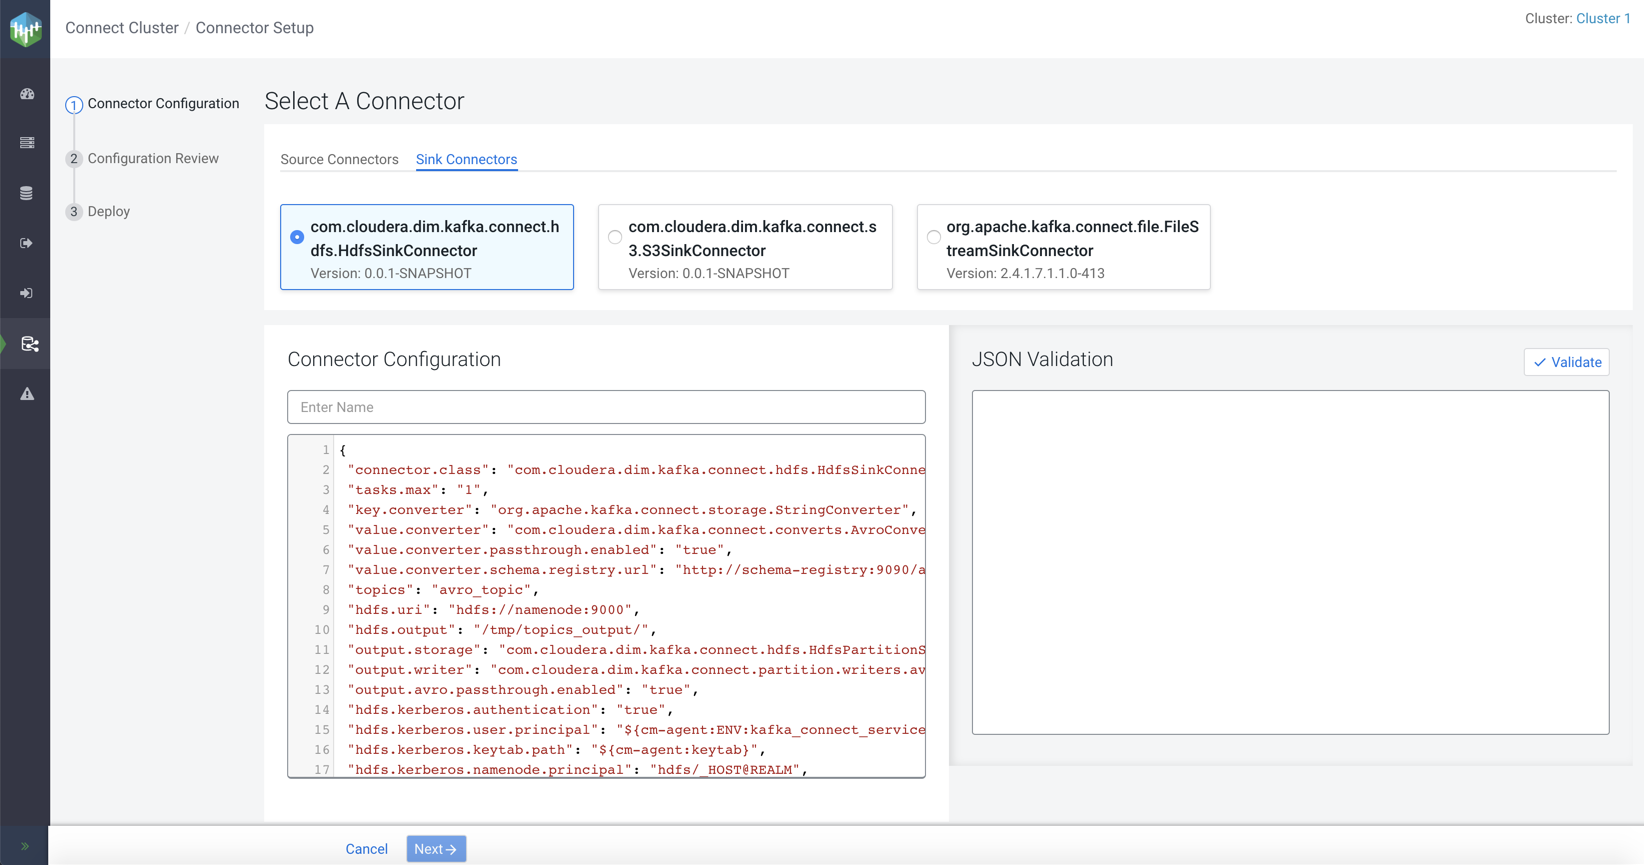Click the "hdfs.kerberos.user.principal" line

click(636, 730)
